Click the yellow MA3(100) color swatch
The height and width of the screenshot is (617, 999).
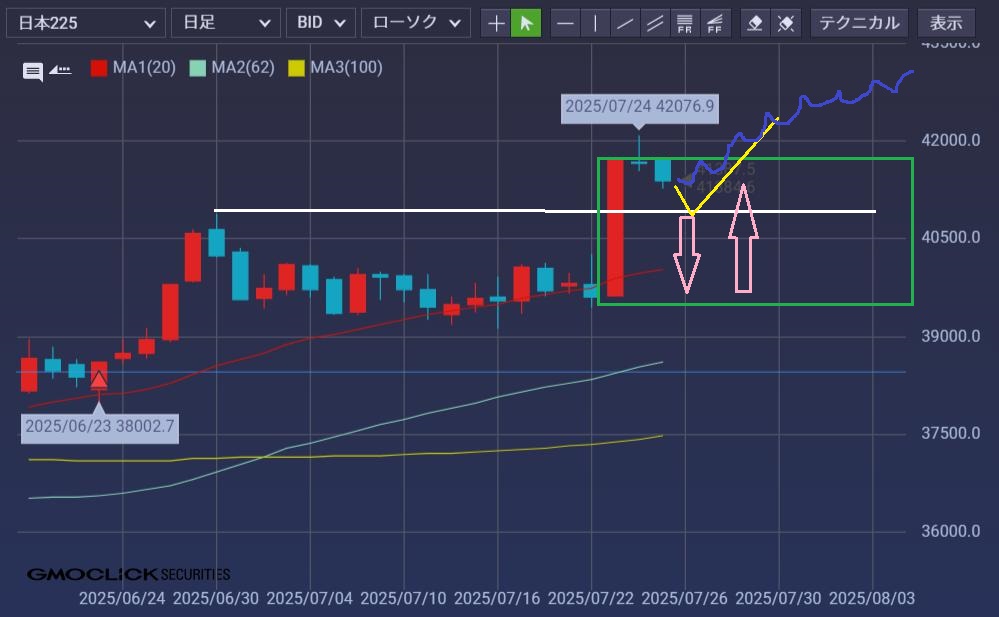296,68
